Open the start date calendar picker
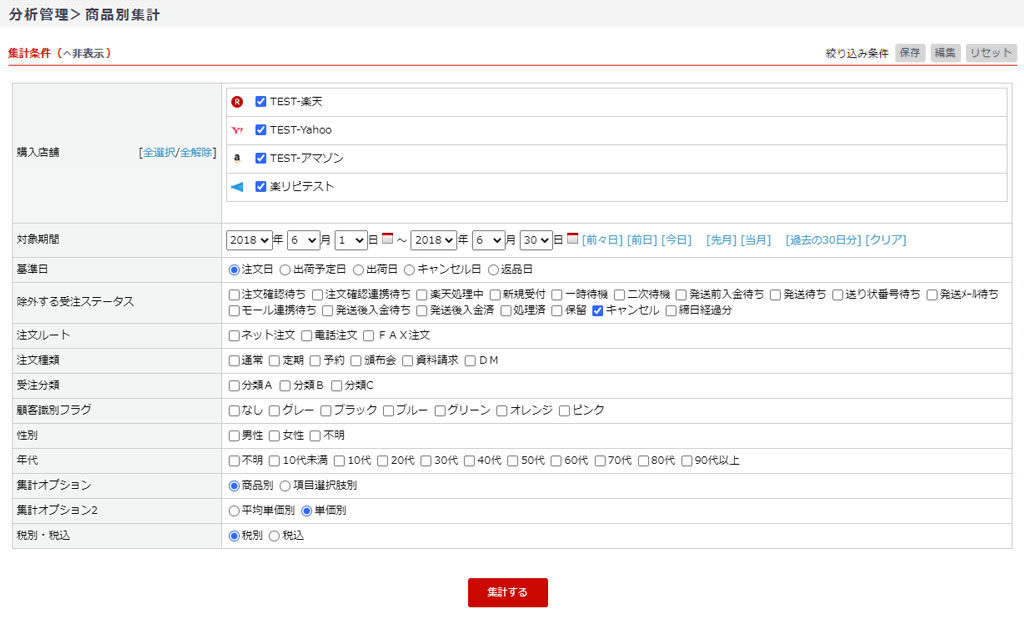The image size is (1024, 626). (388, 239)
